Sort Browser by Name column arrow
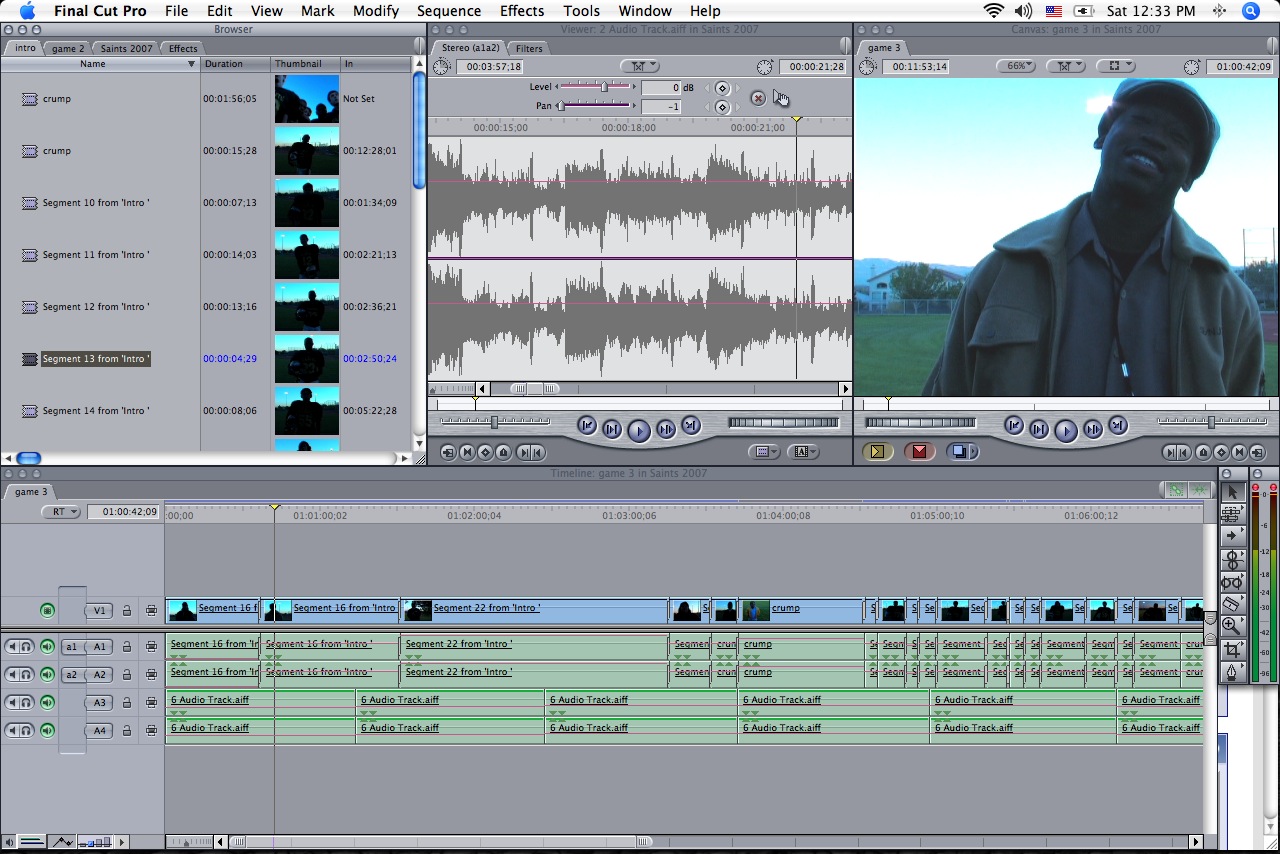 coord(191,64)
